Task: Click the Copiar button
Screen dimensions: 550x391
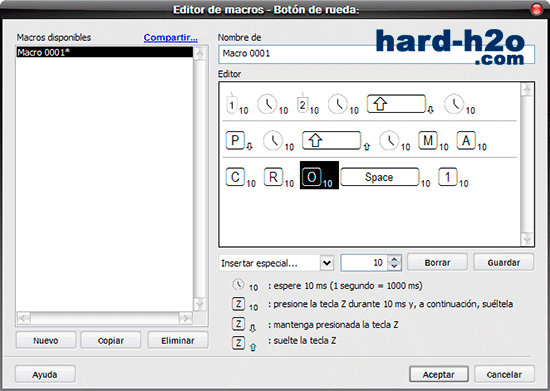Action: (111, 340)
